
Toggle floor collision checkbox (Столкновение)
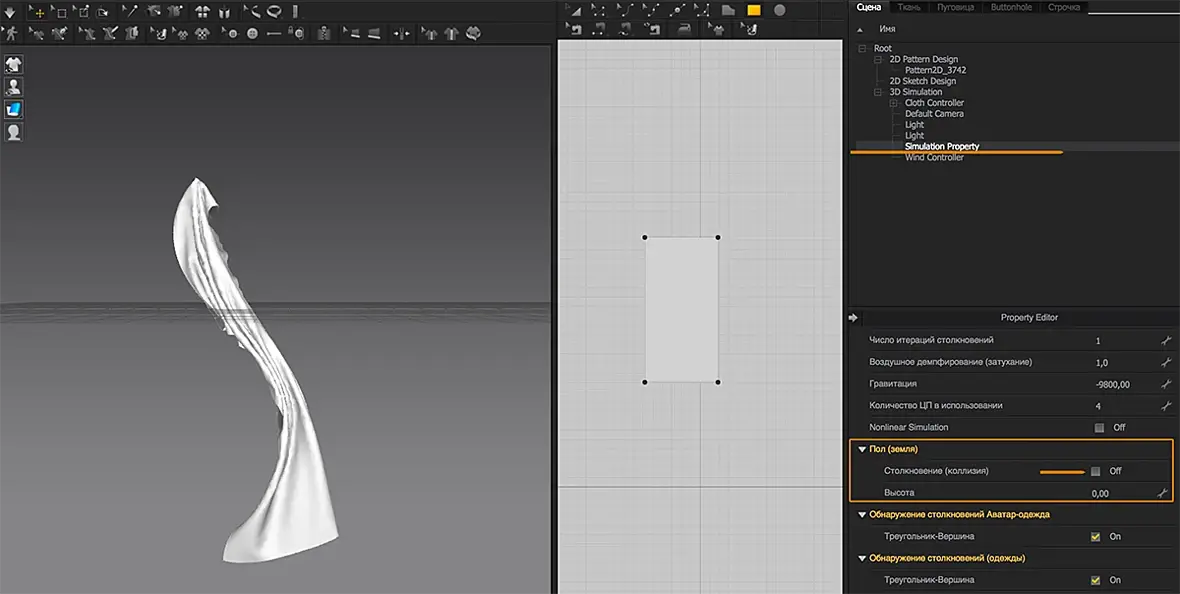pyautogui.click(x=1096, y=471)
